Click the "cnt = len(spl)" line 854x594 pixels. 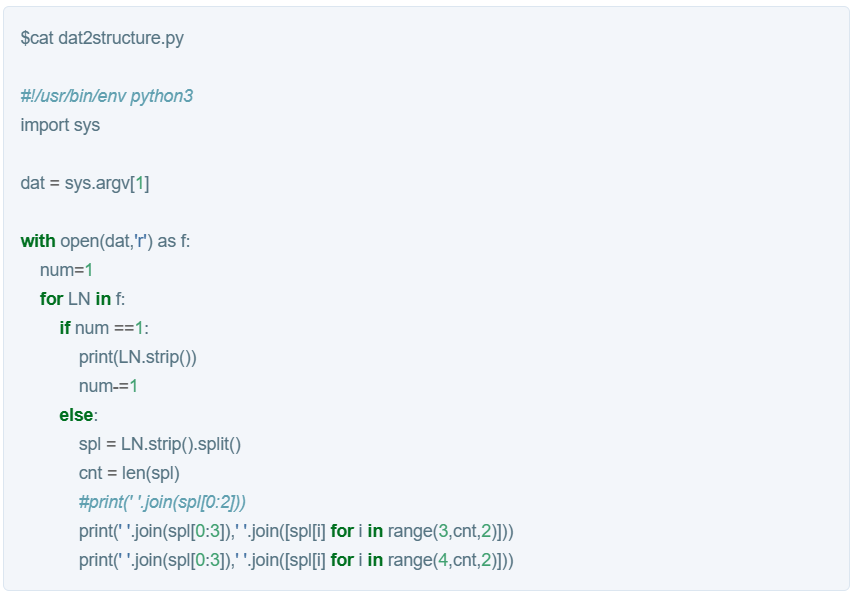(129, 473)
